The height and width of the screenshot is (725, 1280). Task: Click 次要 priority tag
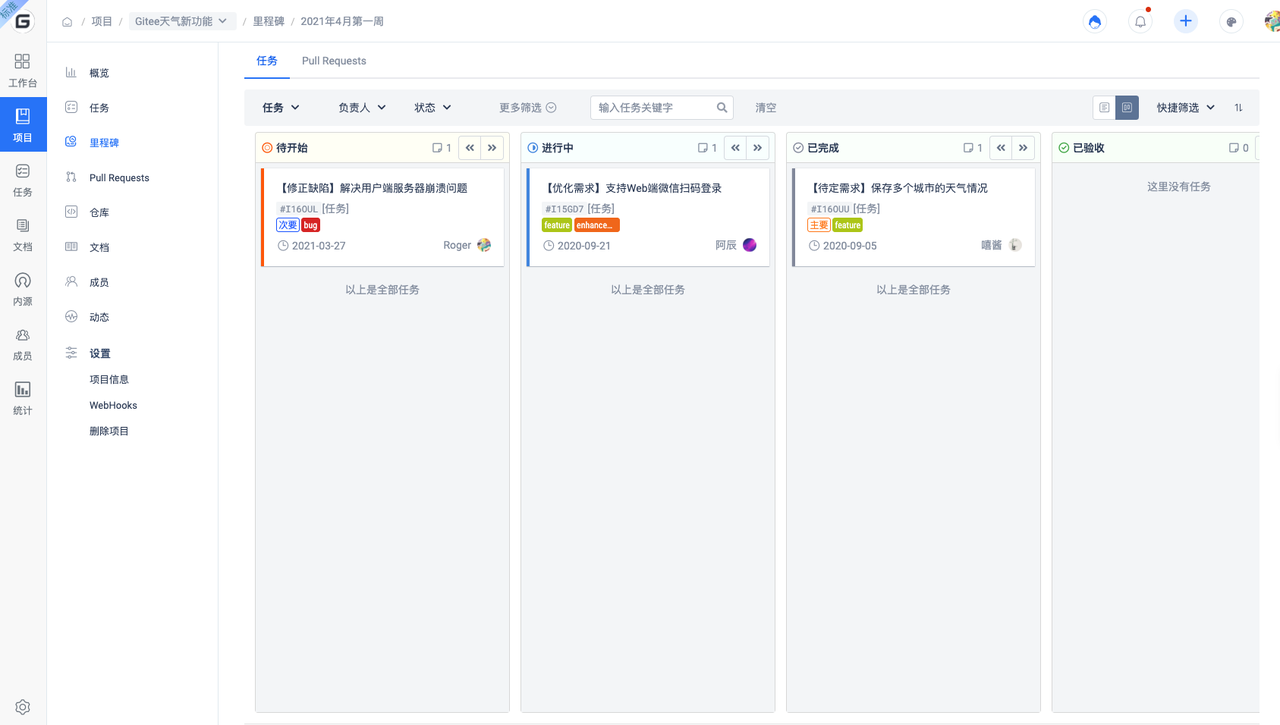coord(288,226)
